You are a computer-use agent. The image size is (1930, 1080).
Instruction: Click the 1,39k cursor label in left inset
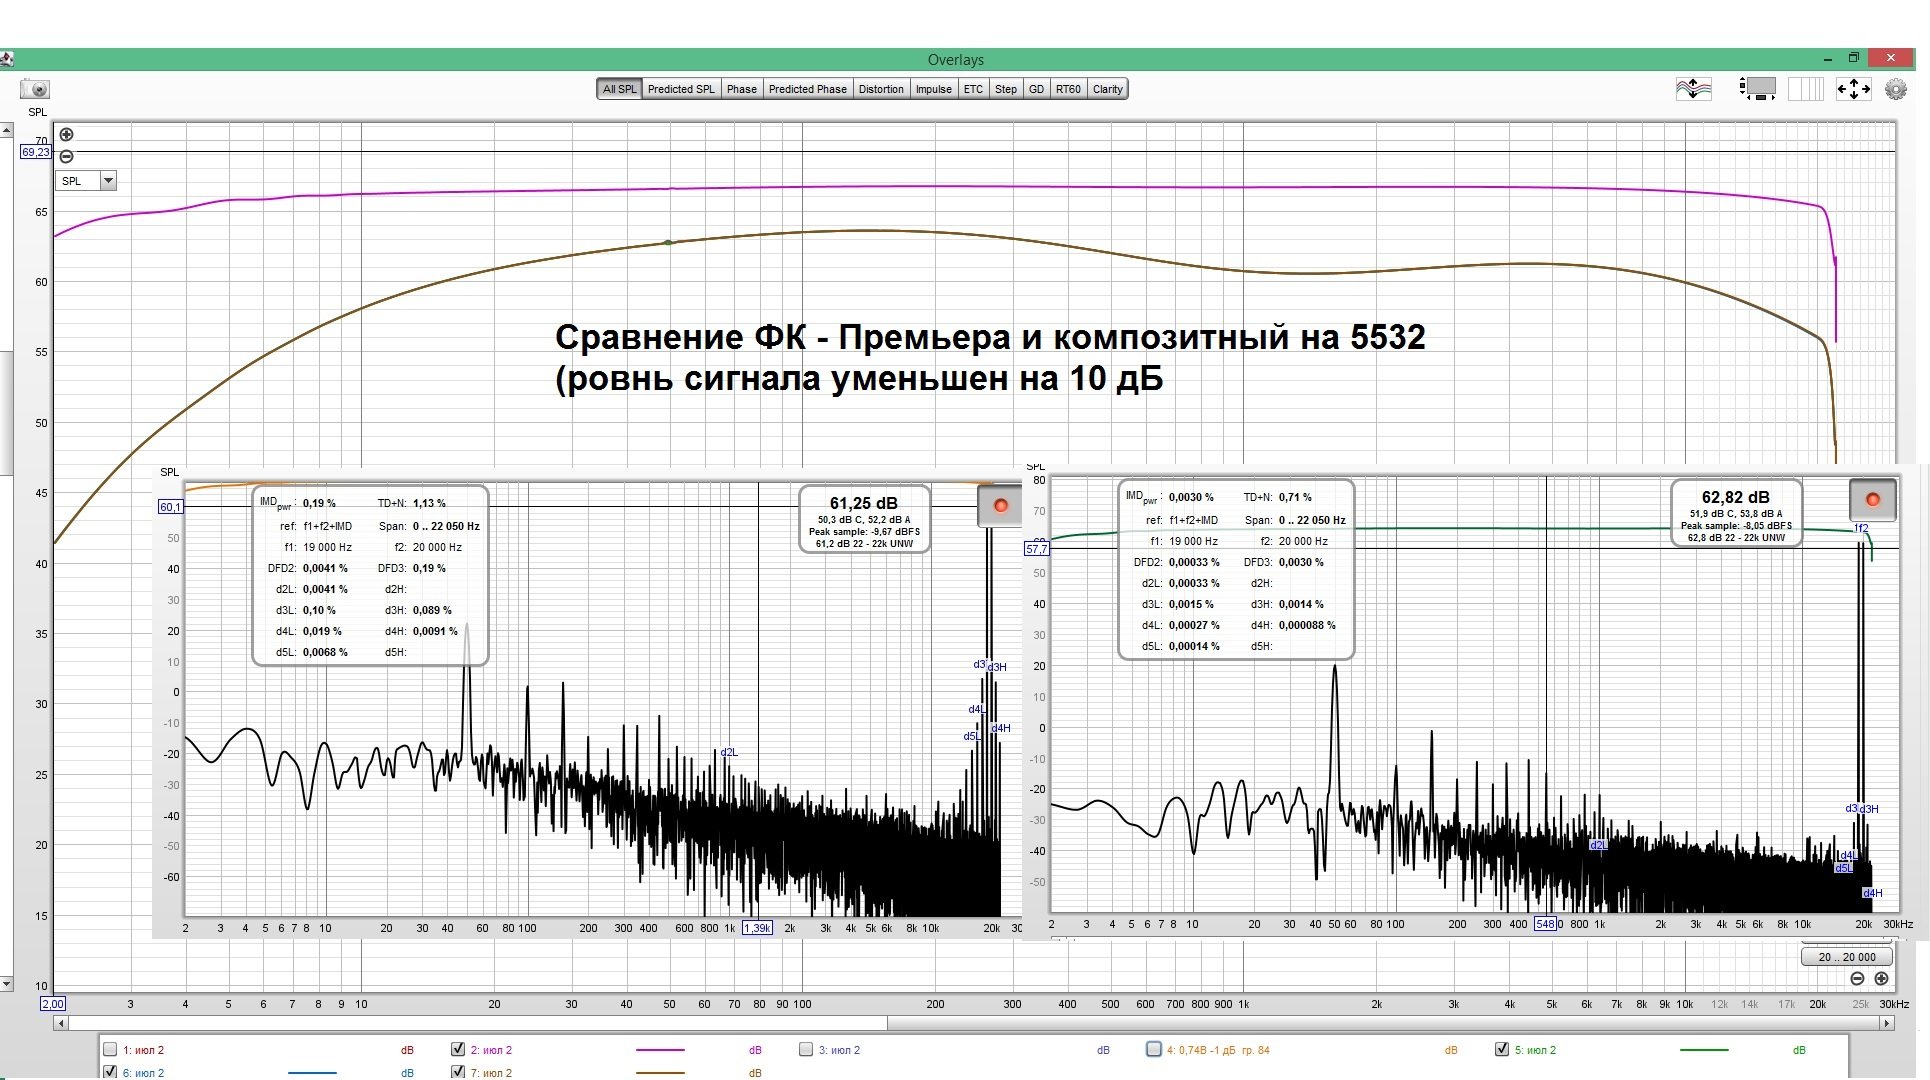758,928
